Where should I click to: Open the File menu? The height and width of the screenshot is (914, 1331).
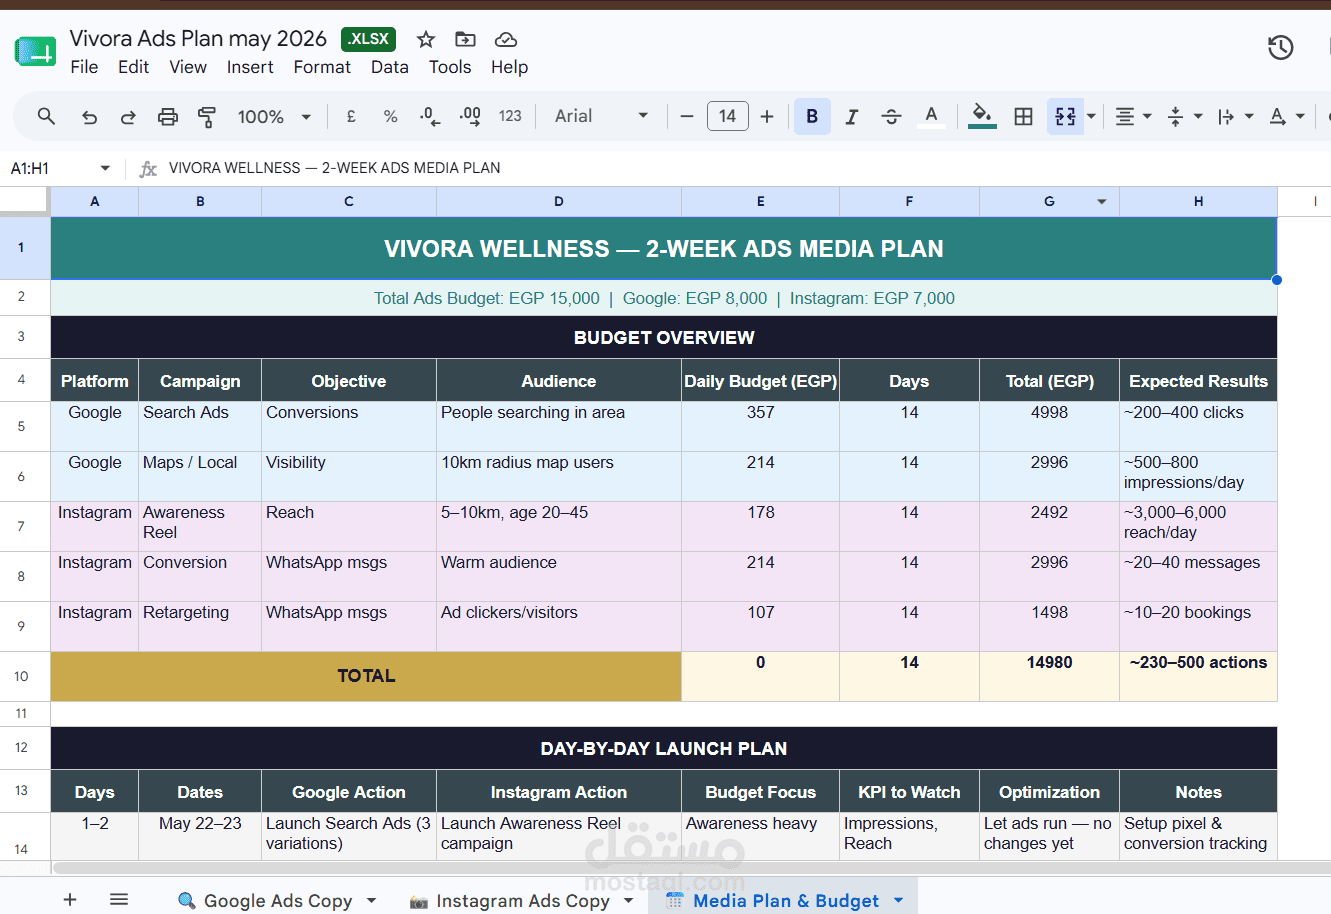pos(84,67)
